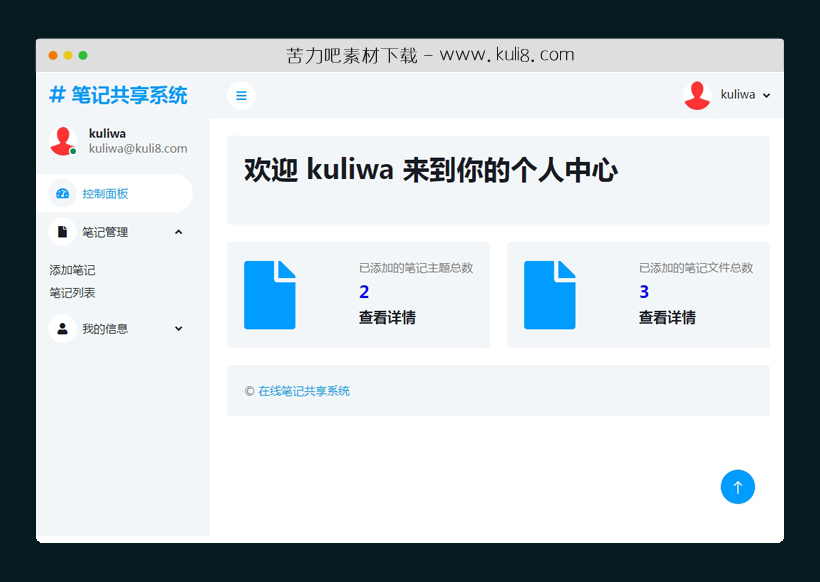Click the blue file icon on the 笔记文件 card
This screenshot has height=582, width=820.
[549, 294]
